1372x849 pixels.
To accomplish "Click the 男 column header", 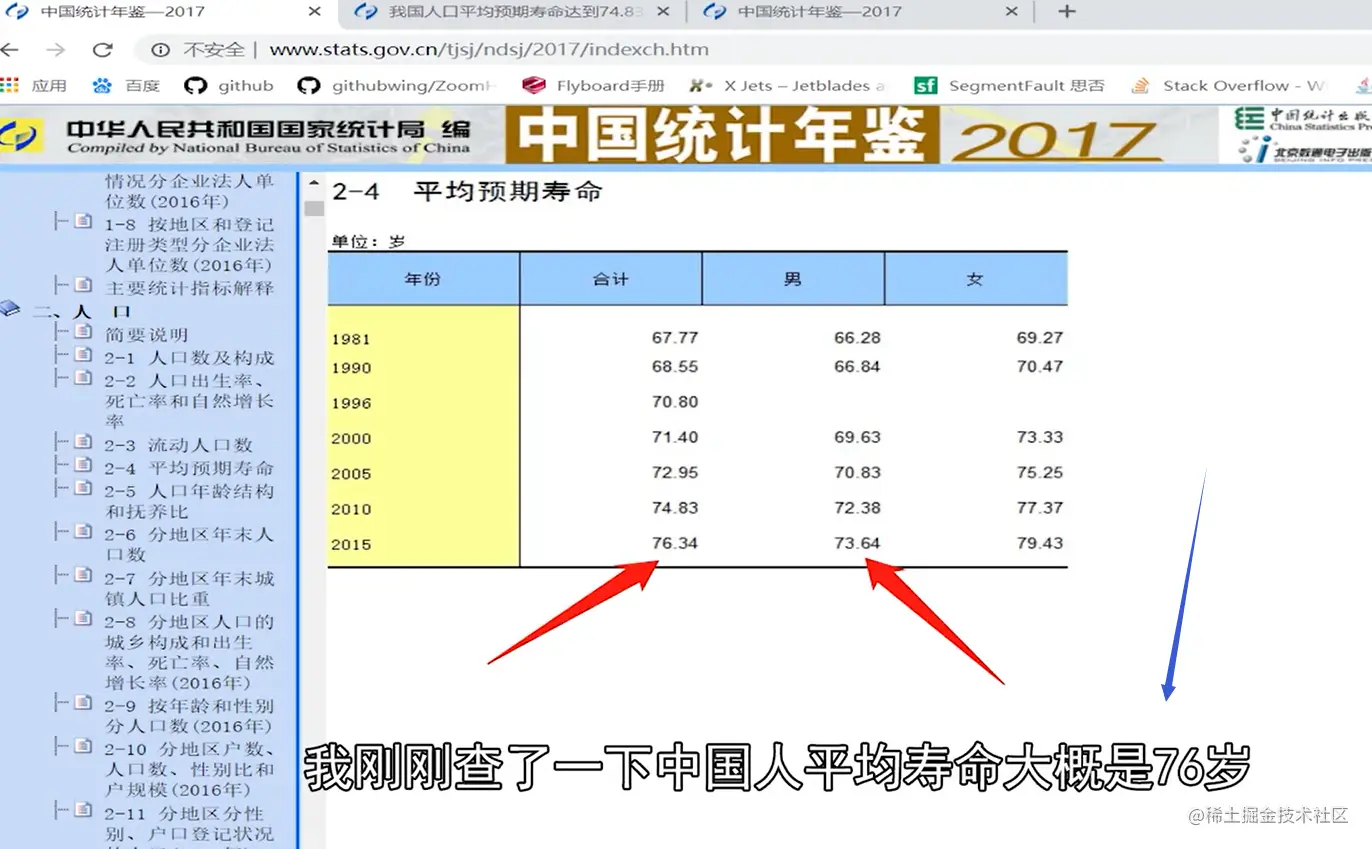I will 793,279.
